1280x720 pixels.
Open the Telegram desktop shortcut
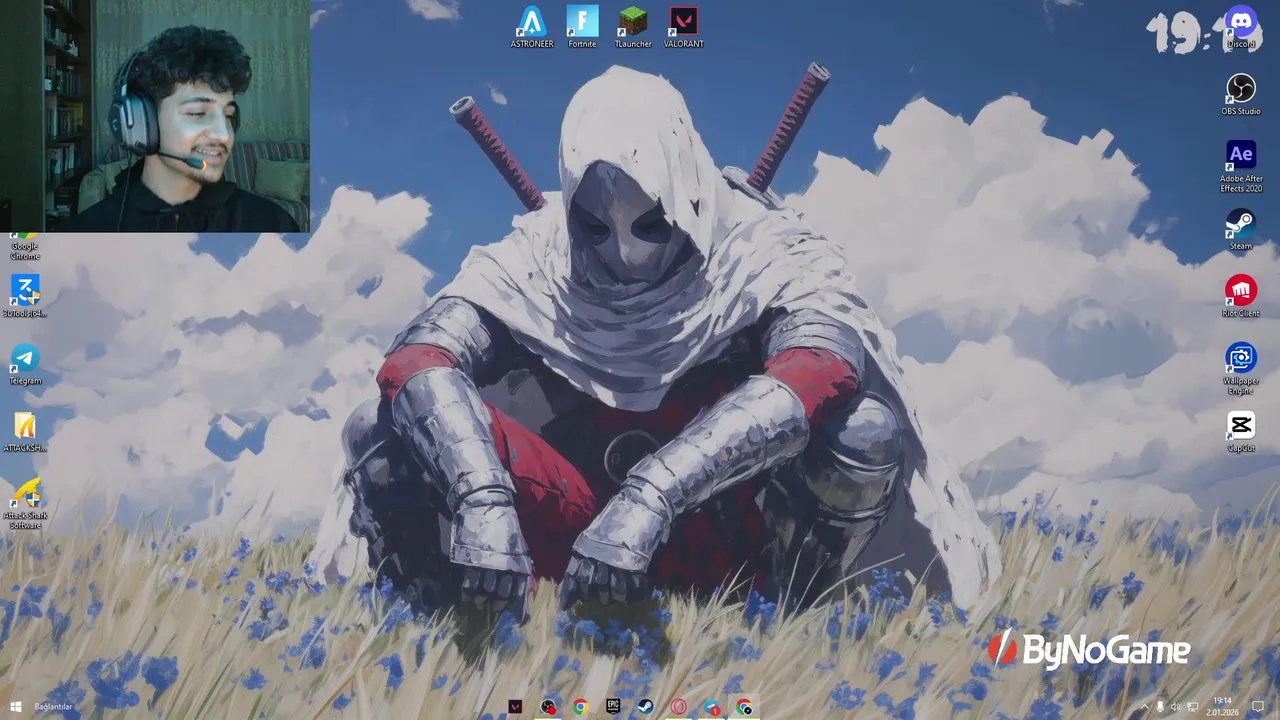click(25, 364)
